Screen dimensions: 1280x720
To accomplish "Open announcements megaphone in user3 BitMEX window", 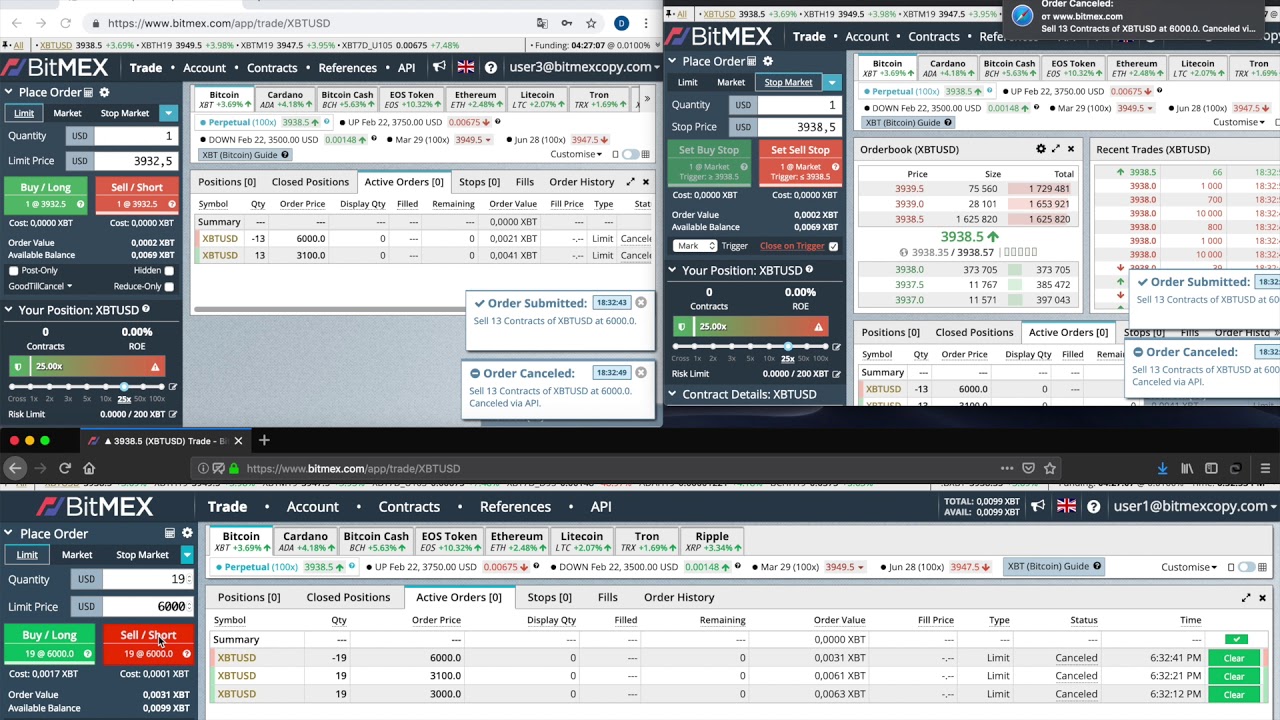I will [439, 67].
